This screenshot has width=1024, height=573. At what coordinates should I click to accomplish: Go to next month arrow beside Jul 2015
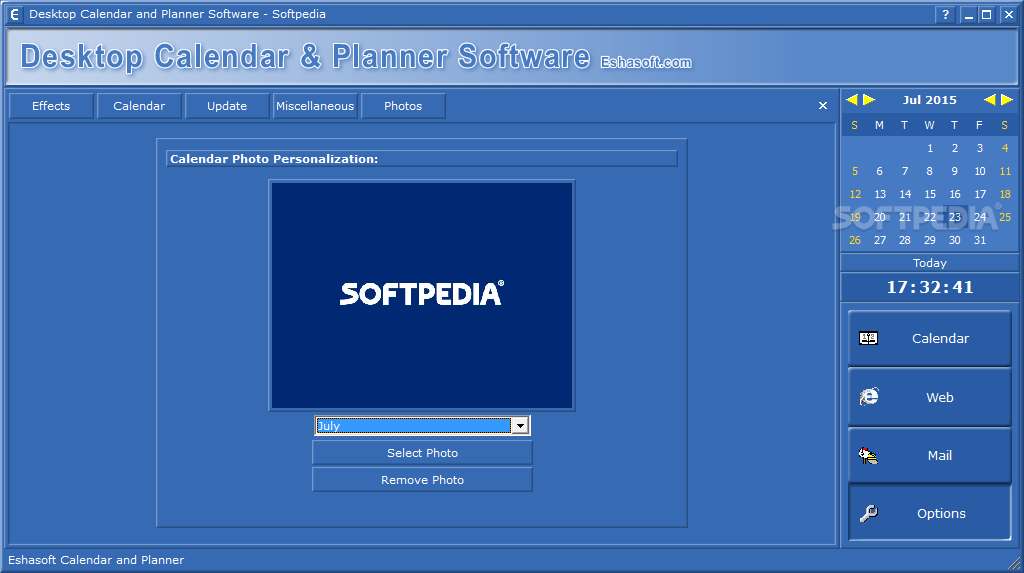click(x=869, y=100)
